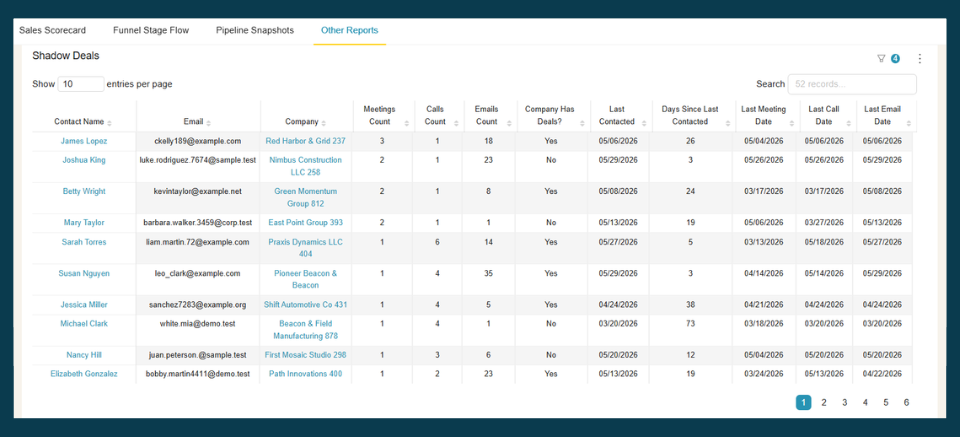Select email barbara.walker.3459@corp.test
Image resolution: width=960 pixels, height=437 pixels.
pos(198,223)
